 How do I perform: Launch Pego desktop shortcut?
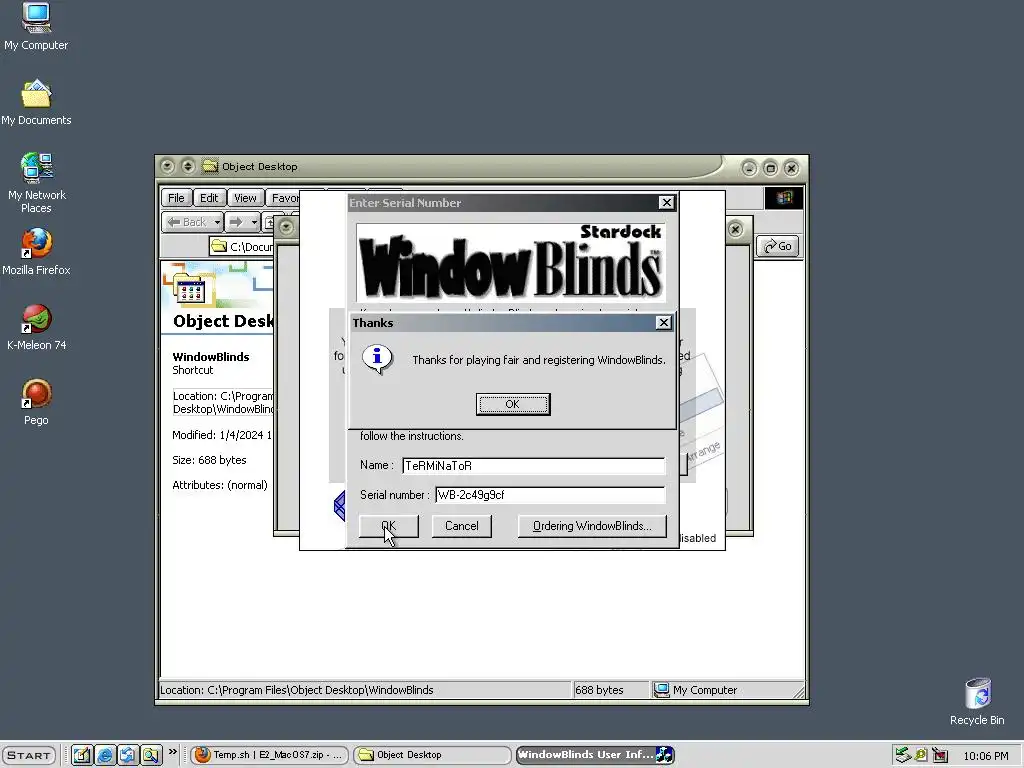pyautogui.click(x=36, y=402)
